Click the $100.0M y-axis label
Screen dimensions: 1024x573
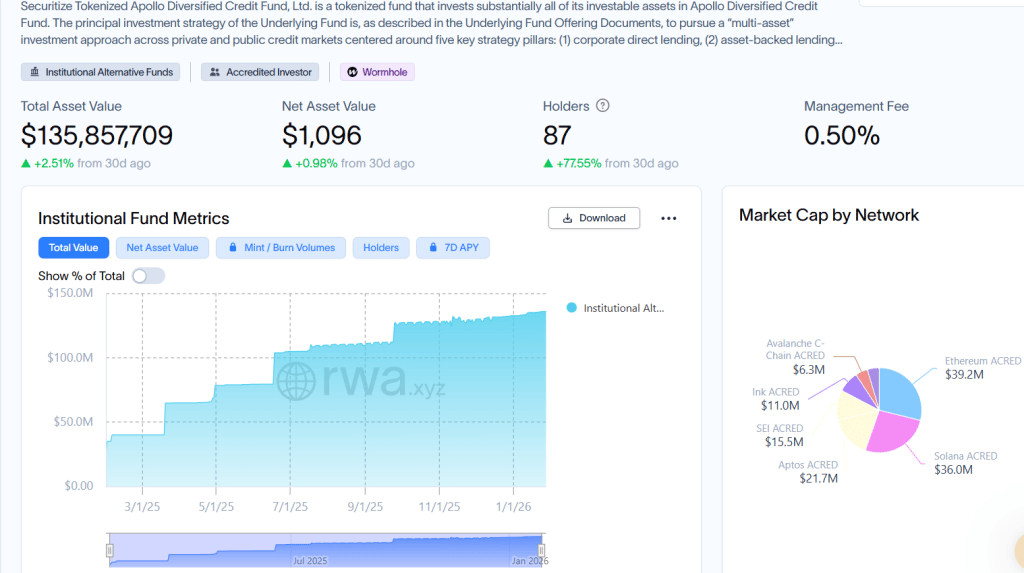pyautogui.click(x=70, y=357)
